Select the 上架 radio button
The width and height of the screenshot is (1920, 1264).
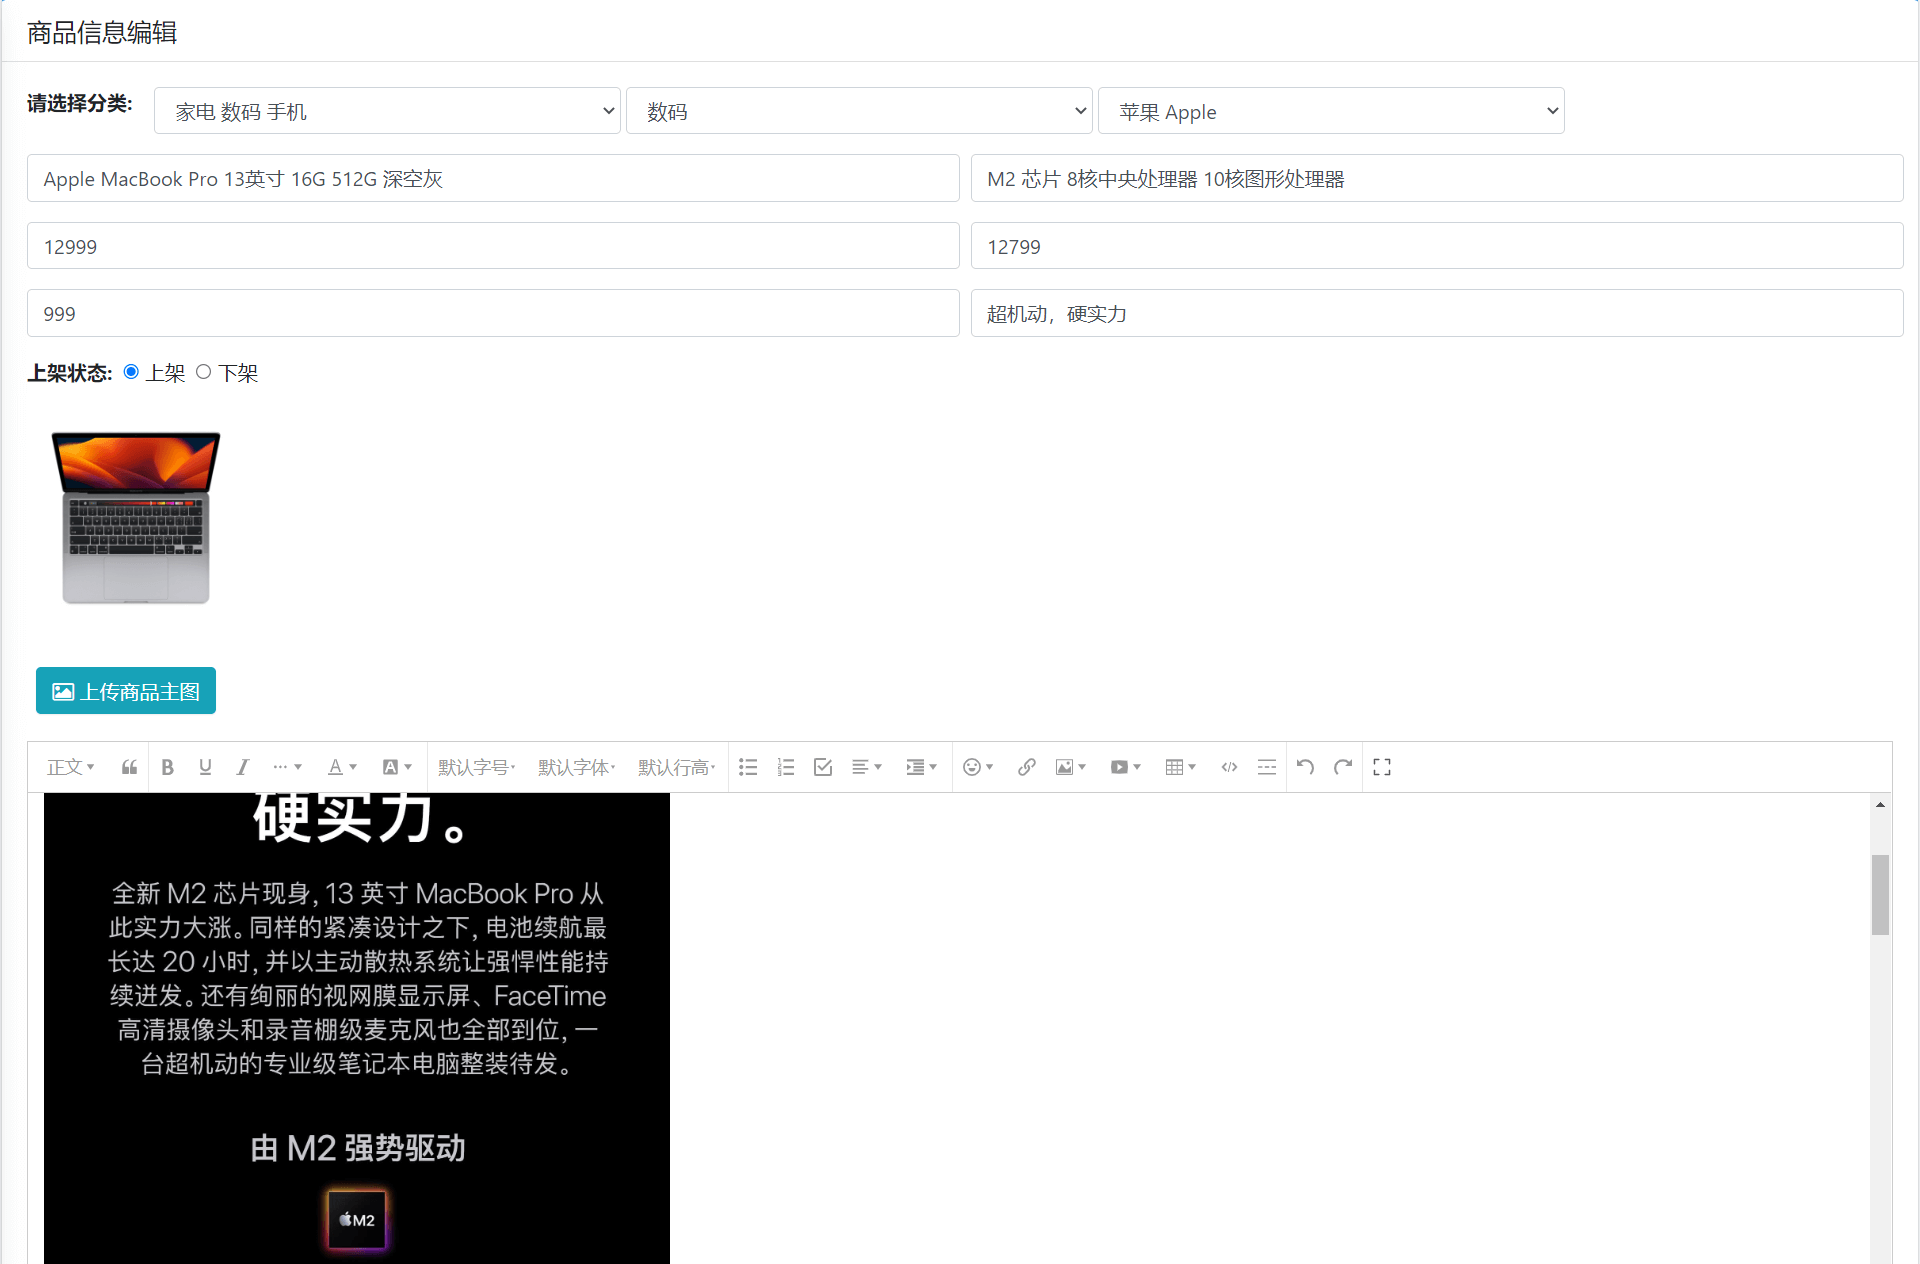point(131,372)
